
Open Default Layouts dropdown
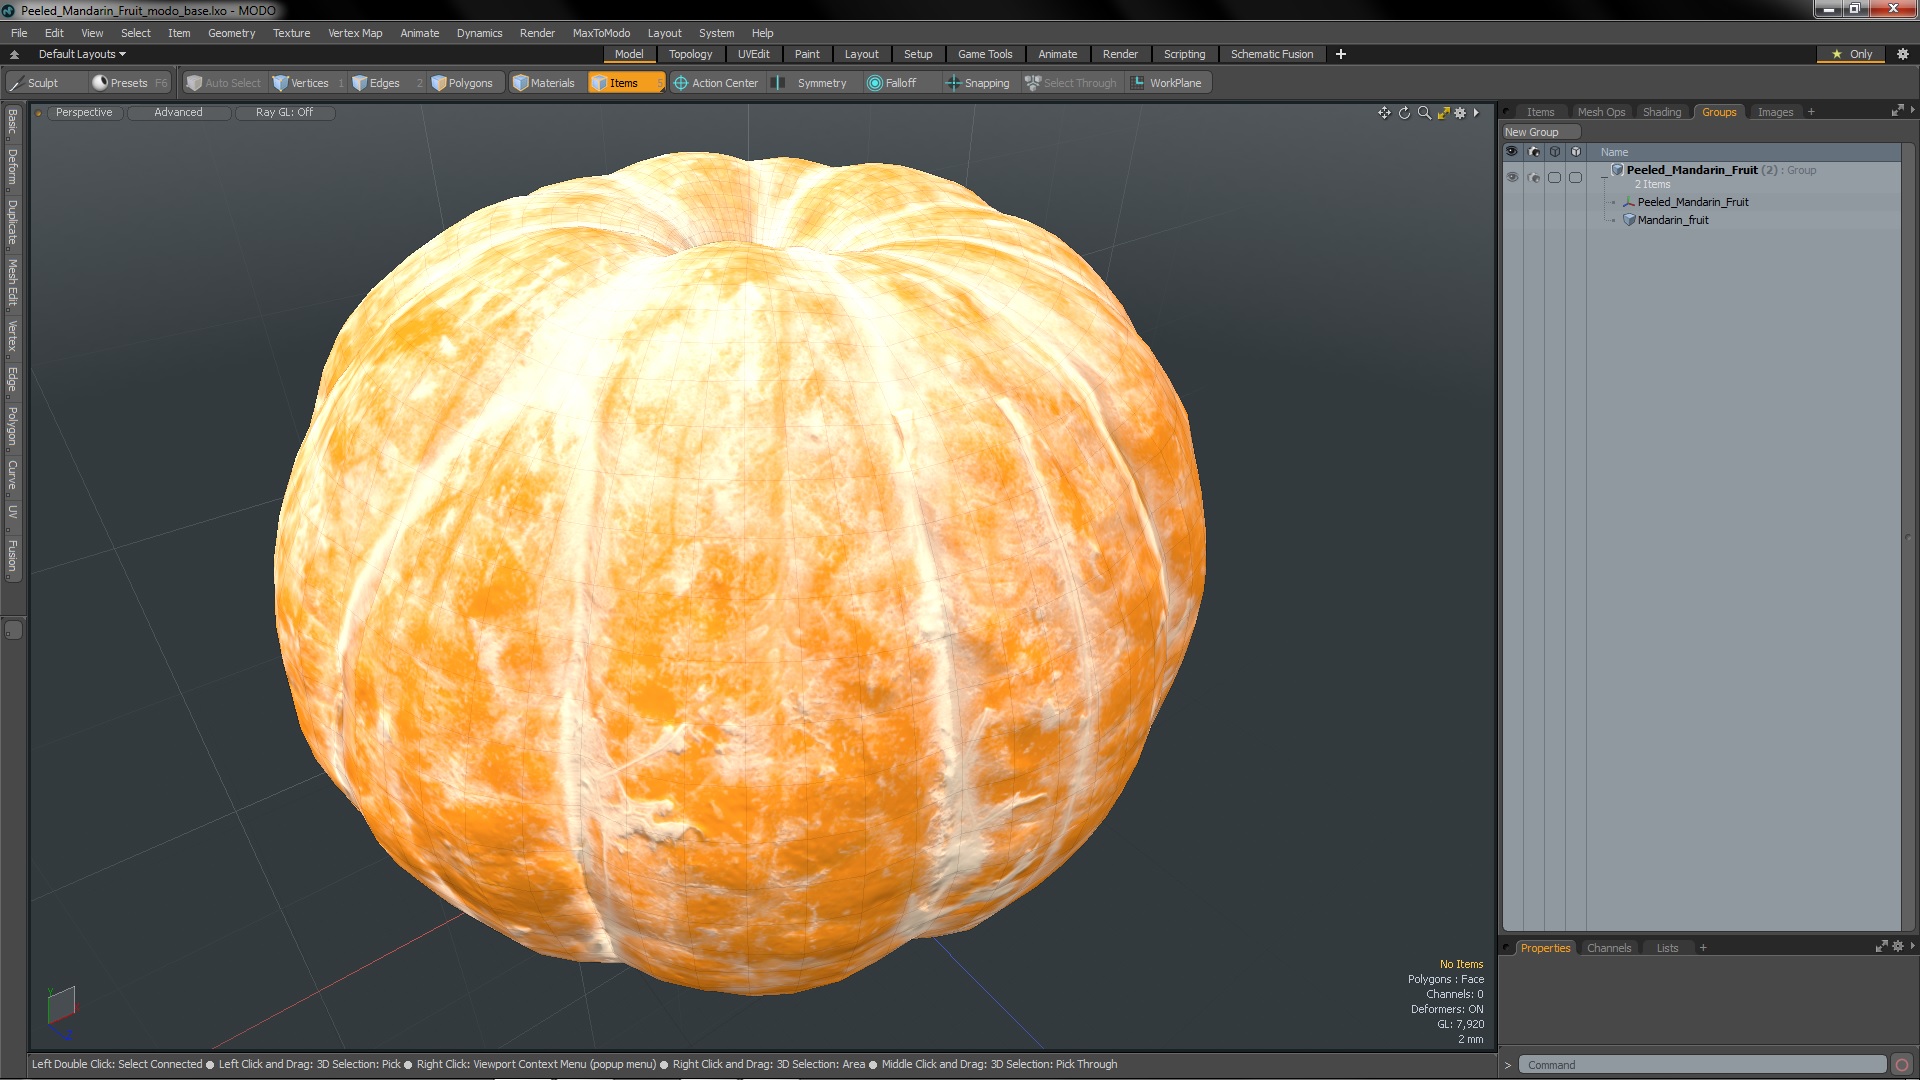pos(82,54)
